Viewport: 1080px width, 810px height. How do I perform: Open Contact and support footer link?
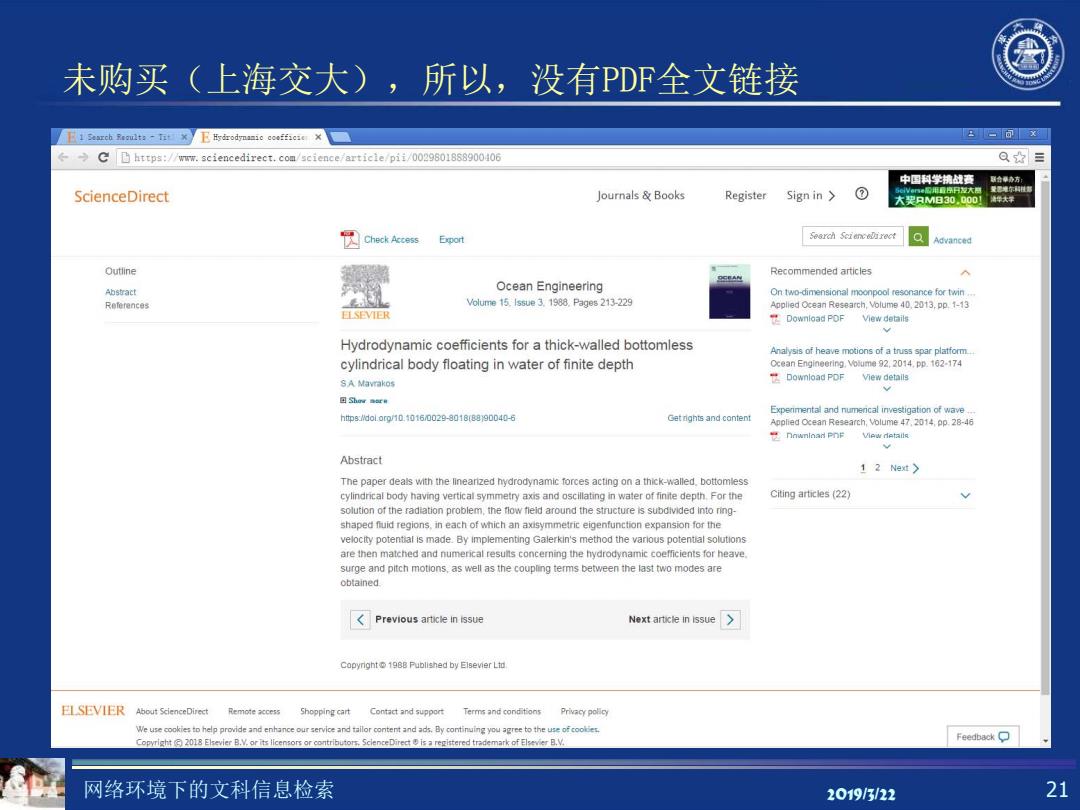pos(407,712)
